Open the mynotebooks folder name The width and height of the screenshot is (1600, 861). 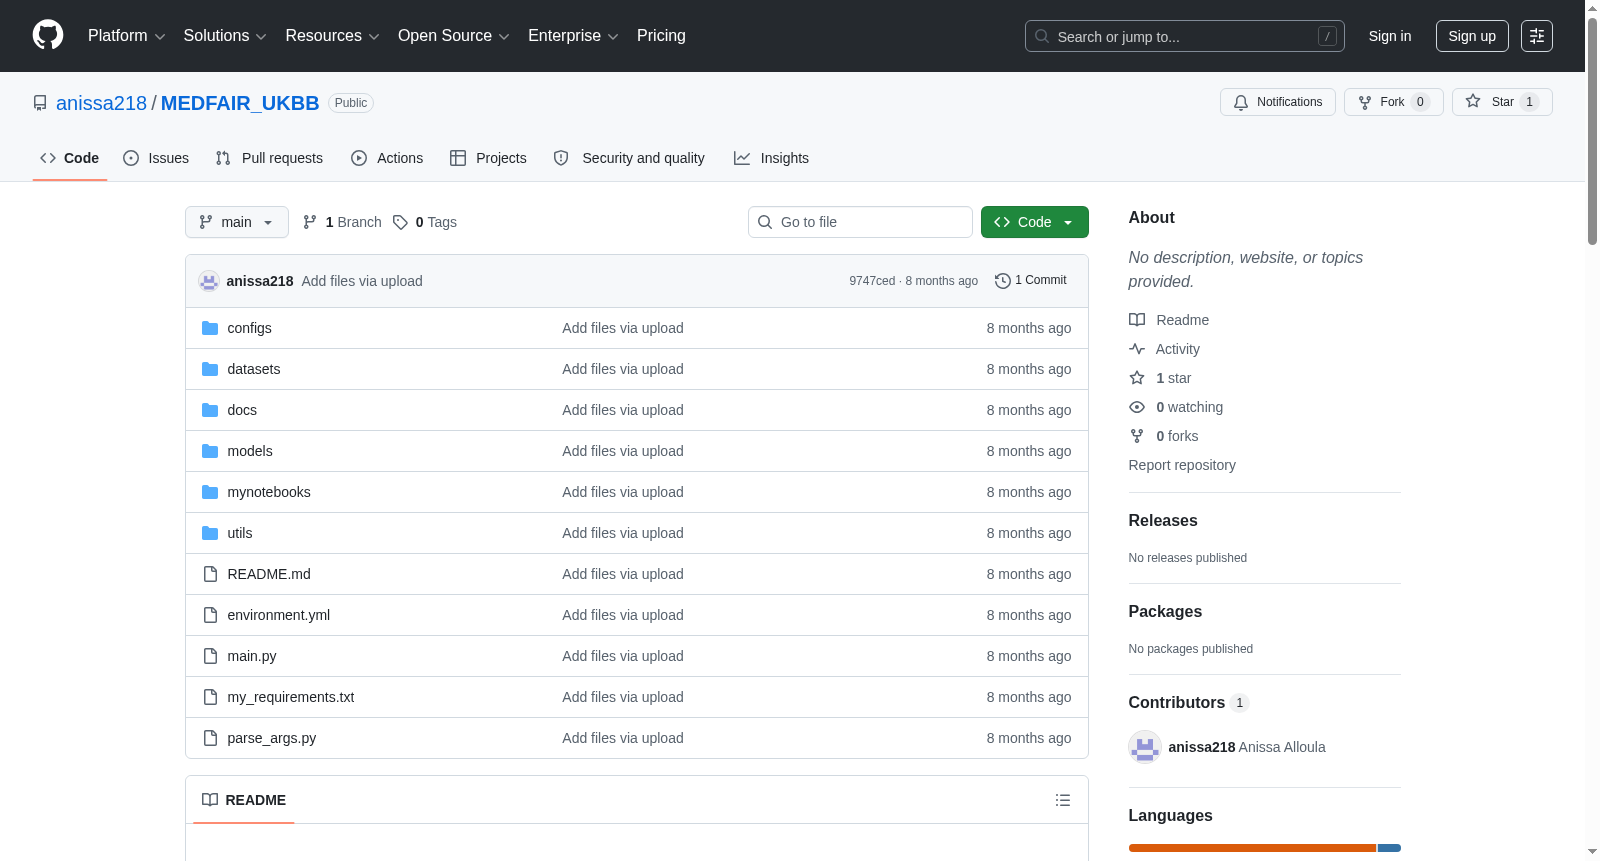[269, 492]
